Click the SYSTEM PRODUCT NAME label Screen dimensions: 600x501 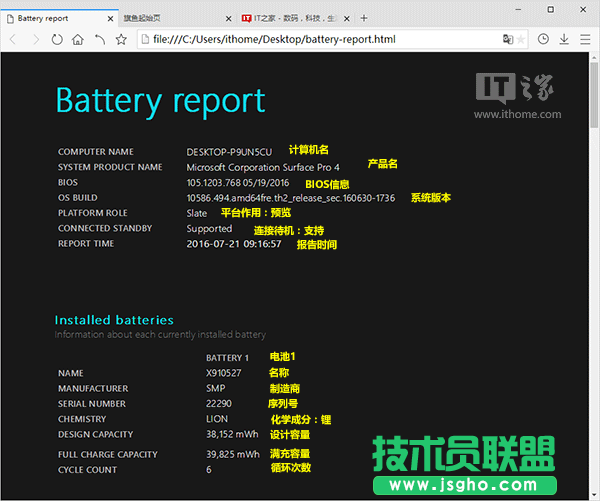(x=110, y=167)
